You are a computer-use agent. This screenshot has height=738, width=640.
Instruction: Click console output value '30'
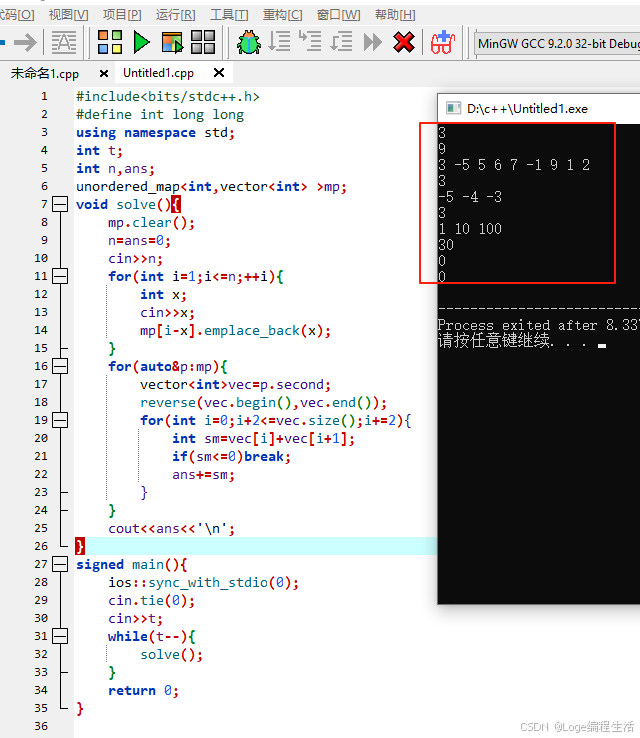[446, 245]
